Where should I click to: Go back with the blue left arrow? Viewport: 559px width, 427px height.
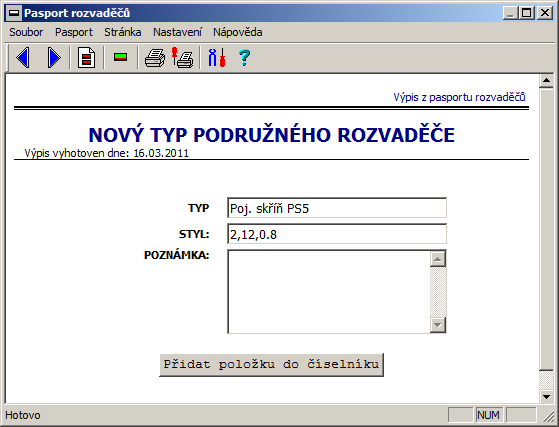(x=22, y=57)
